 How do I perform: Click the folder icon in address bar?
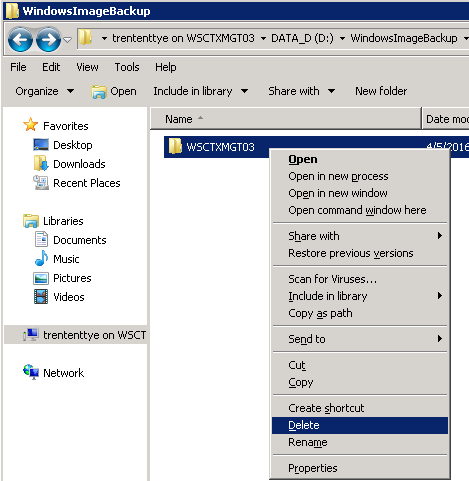click(85, 38)
